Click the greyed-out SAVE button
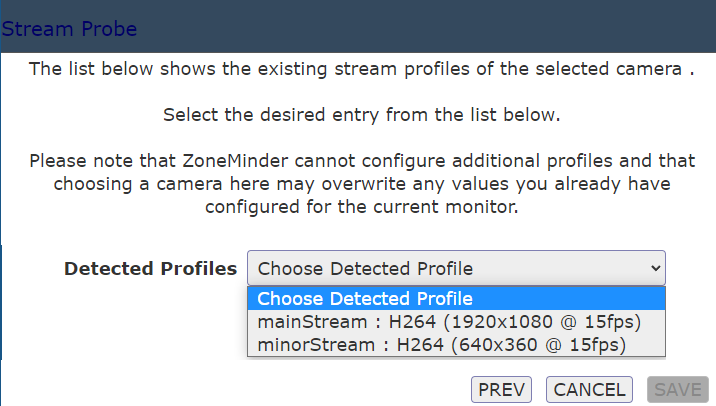 678,390
